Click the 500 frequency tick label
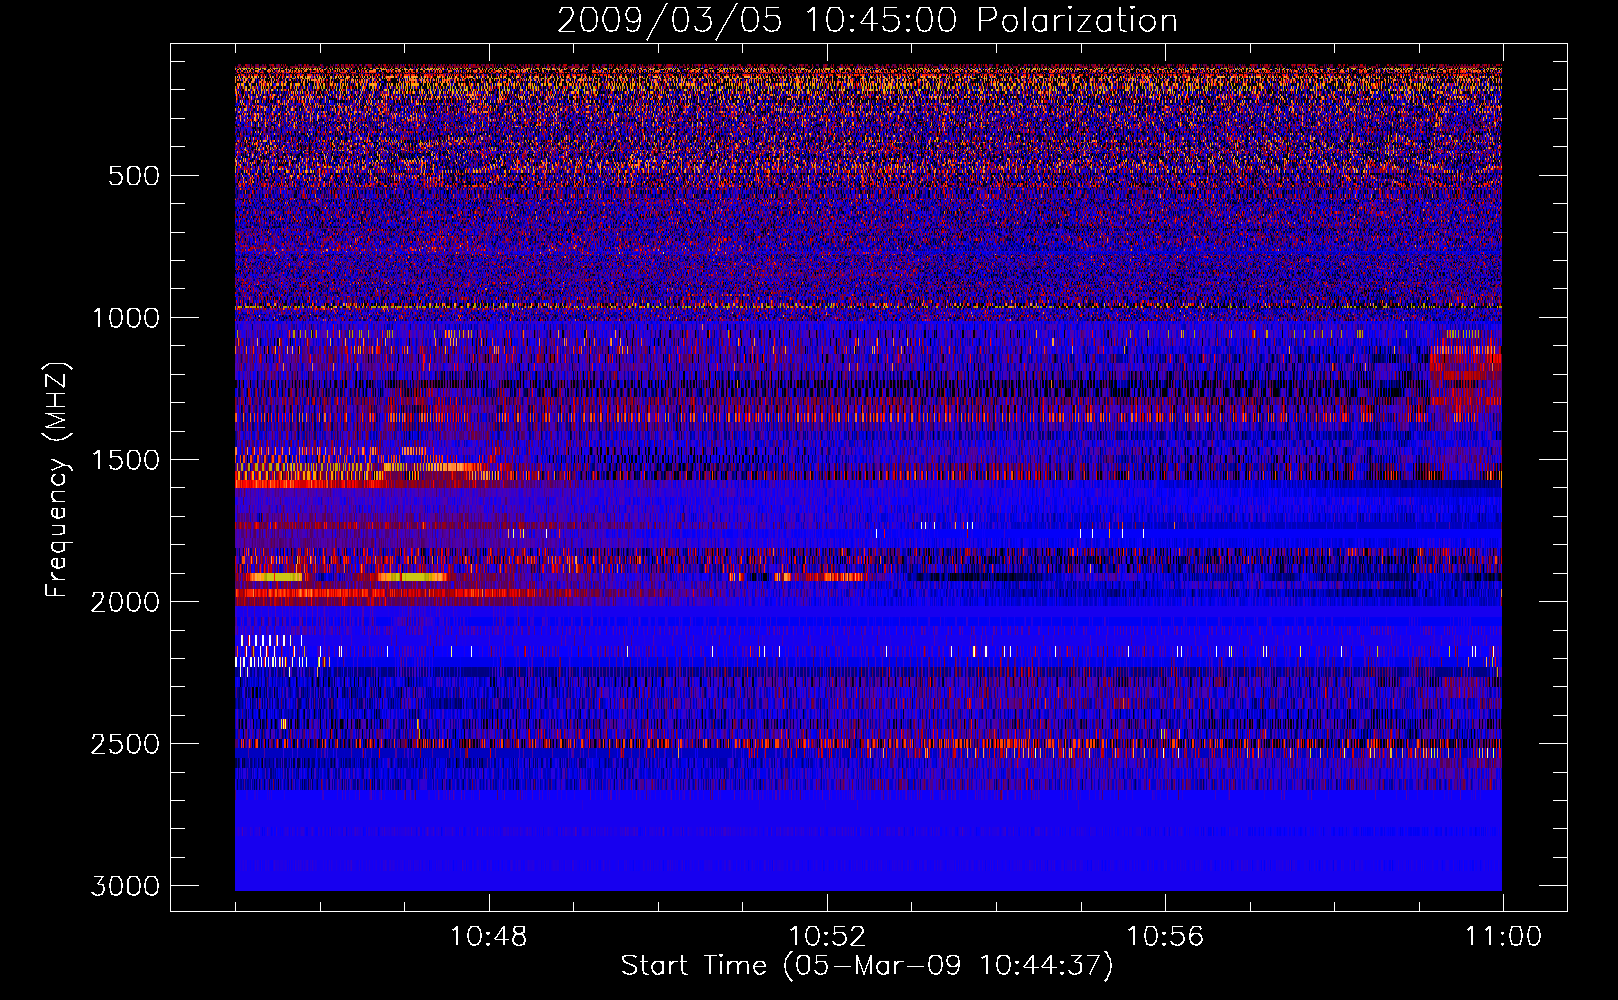 point(134,176)
